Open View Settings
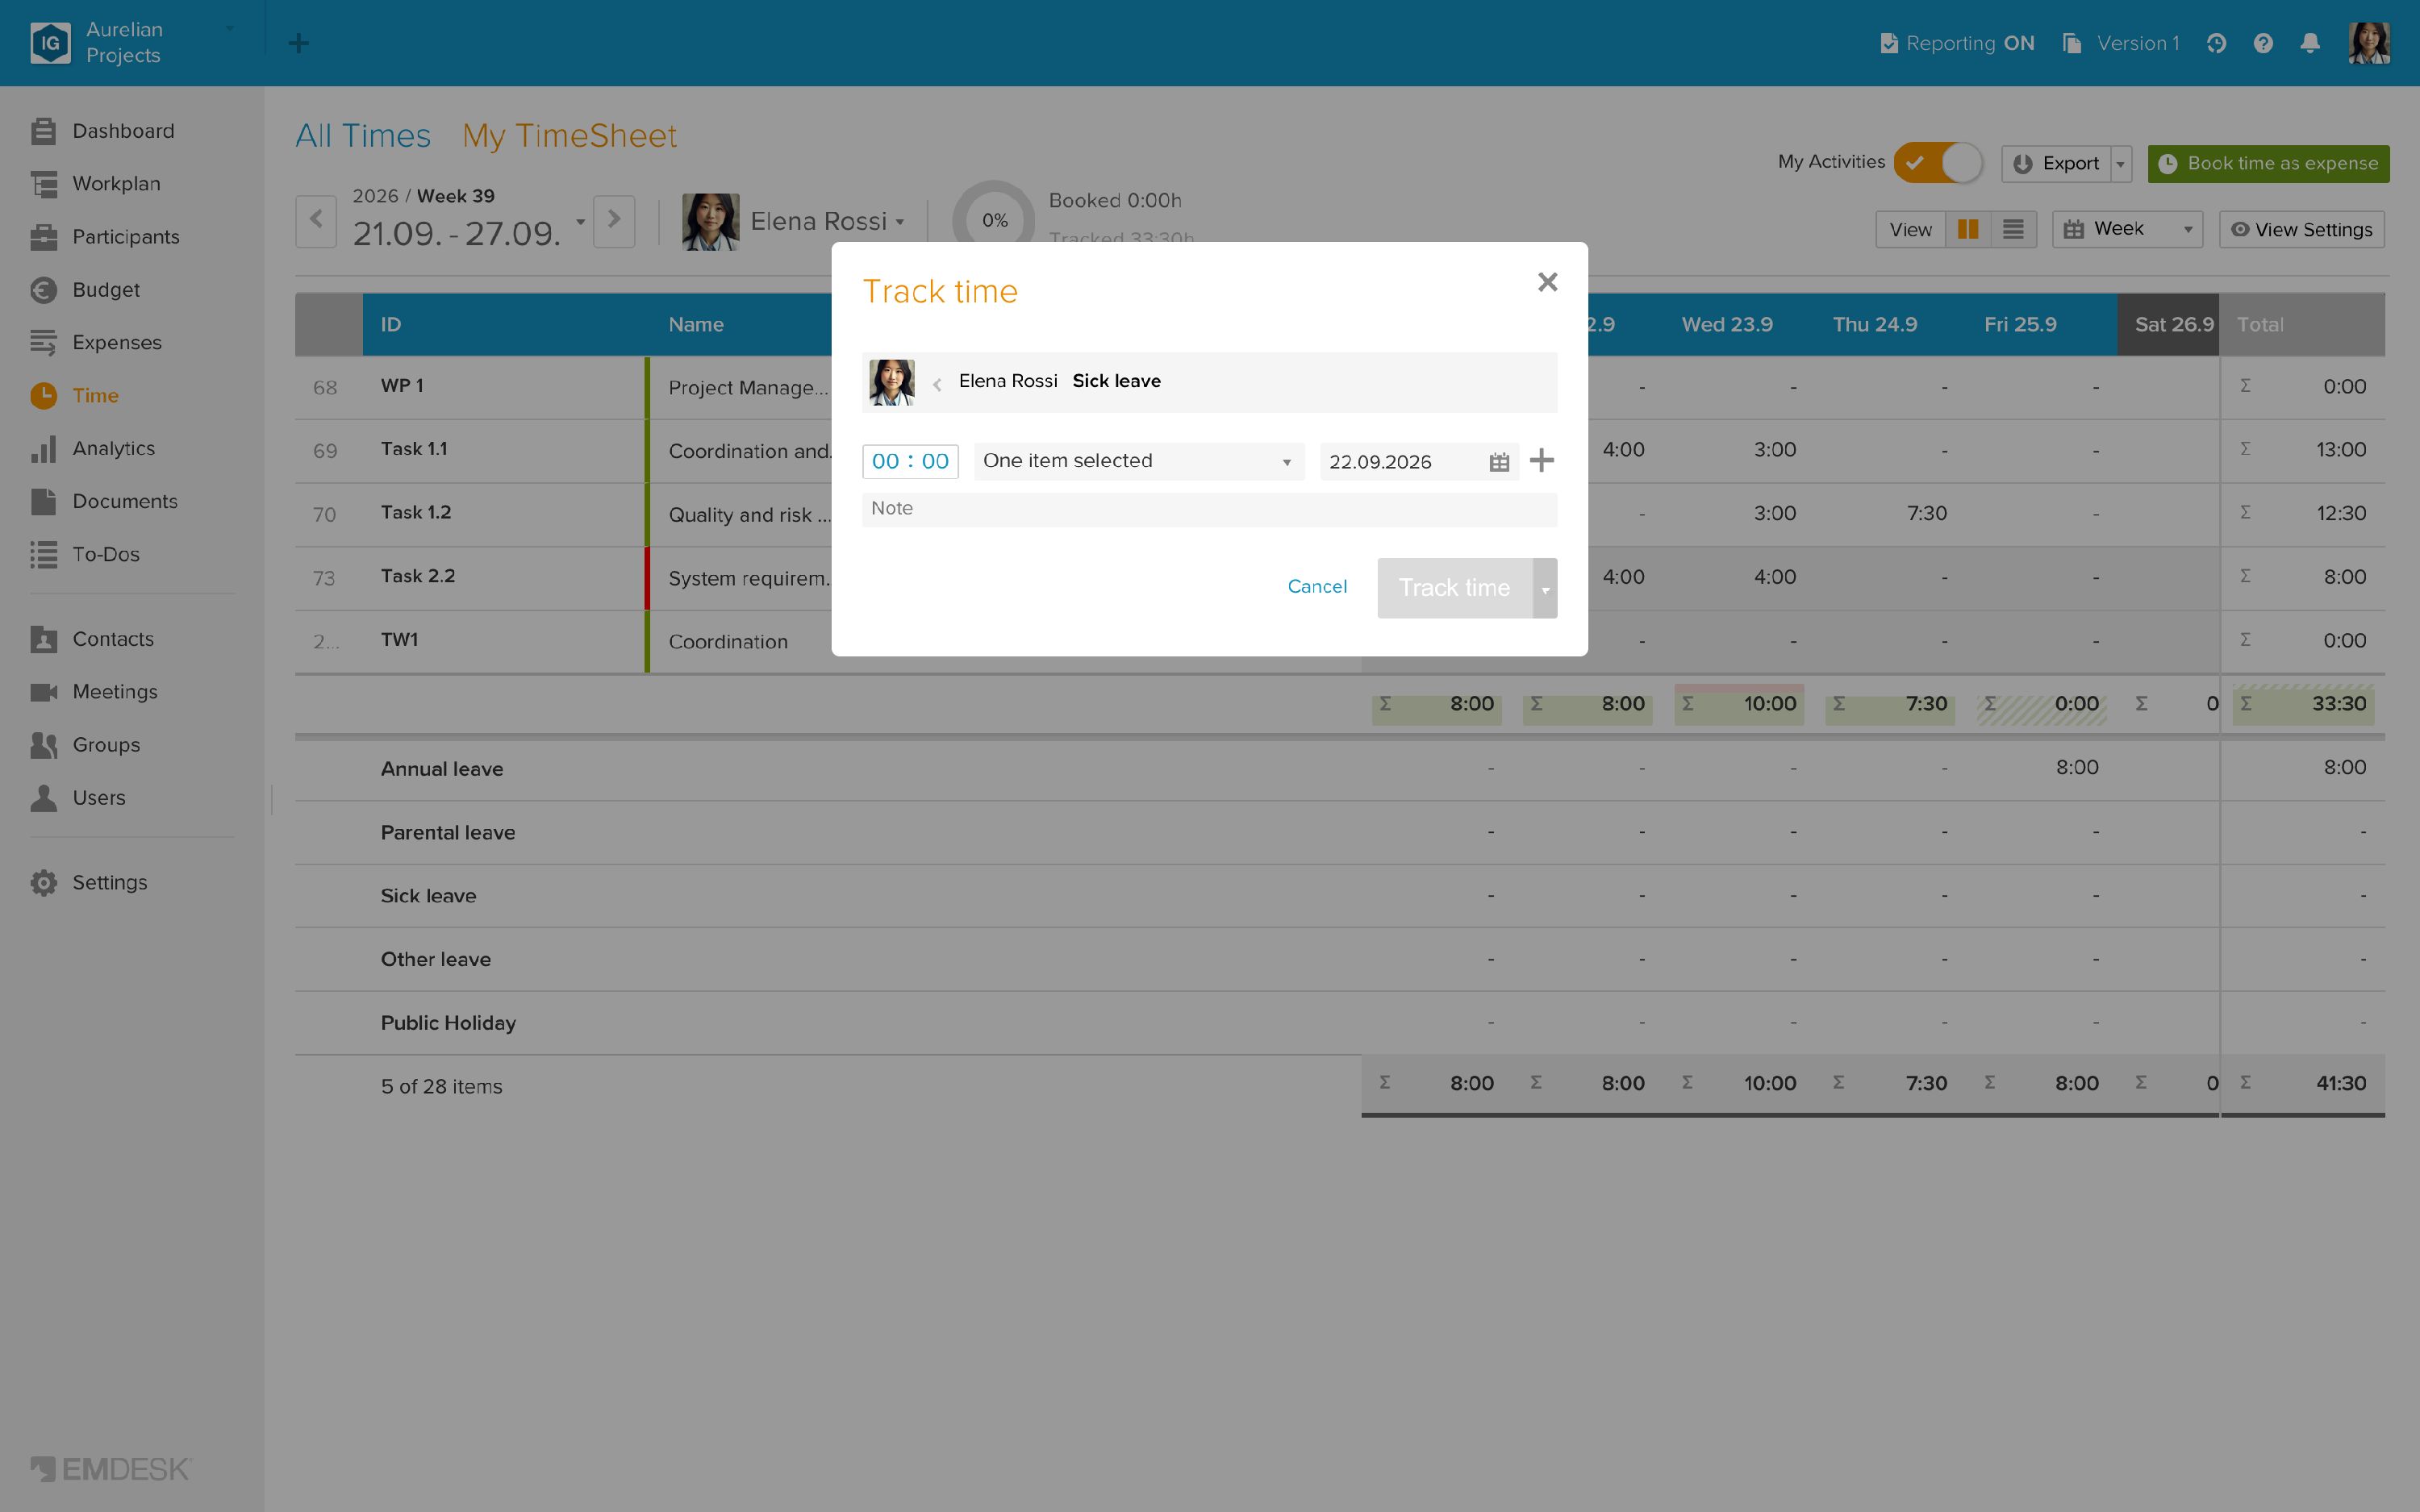The height and width of the screenshot is (1512, 2420). (2302, 230)
